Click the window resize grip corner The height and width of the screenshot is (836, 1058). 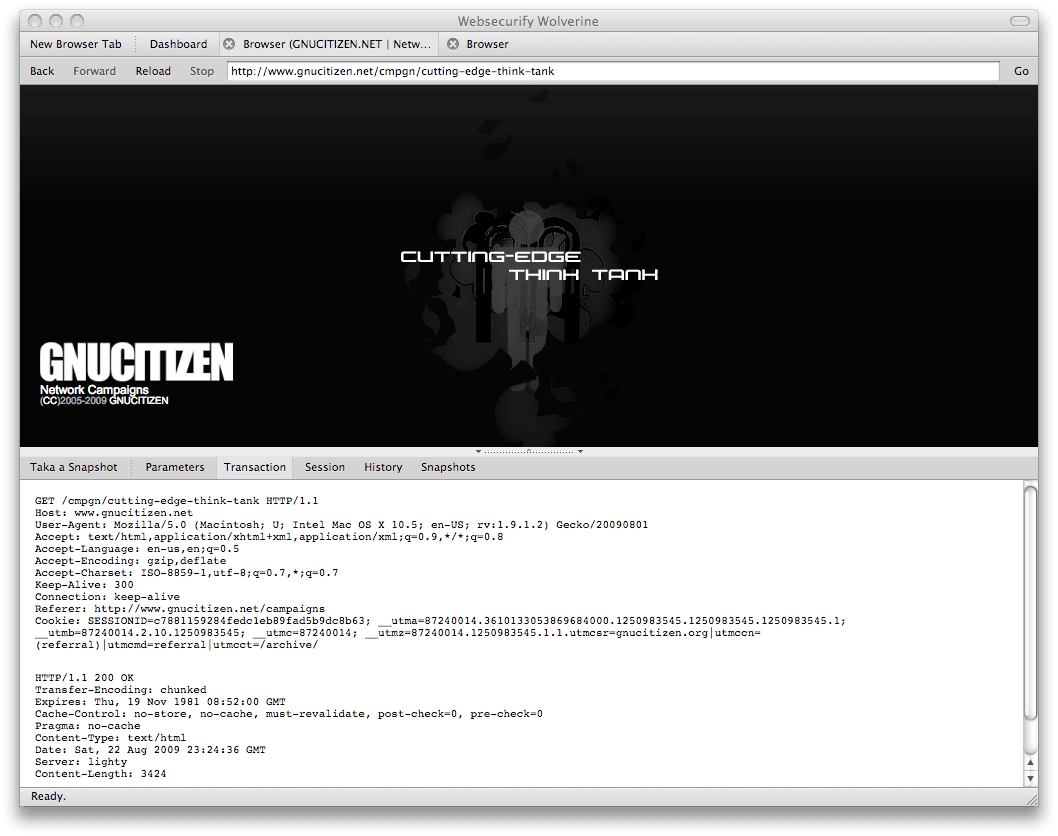pyautogui.click(x=1032, y=800)
